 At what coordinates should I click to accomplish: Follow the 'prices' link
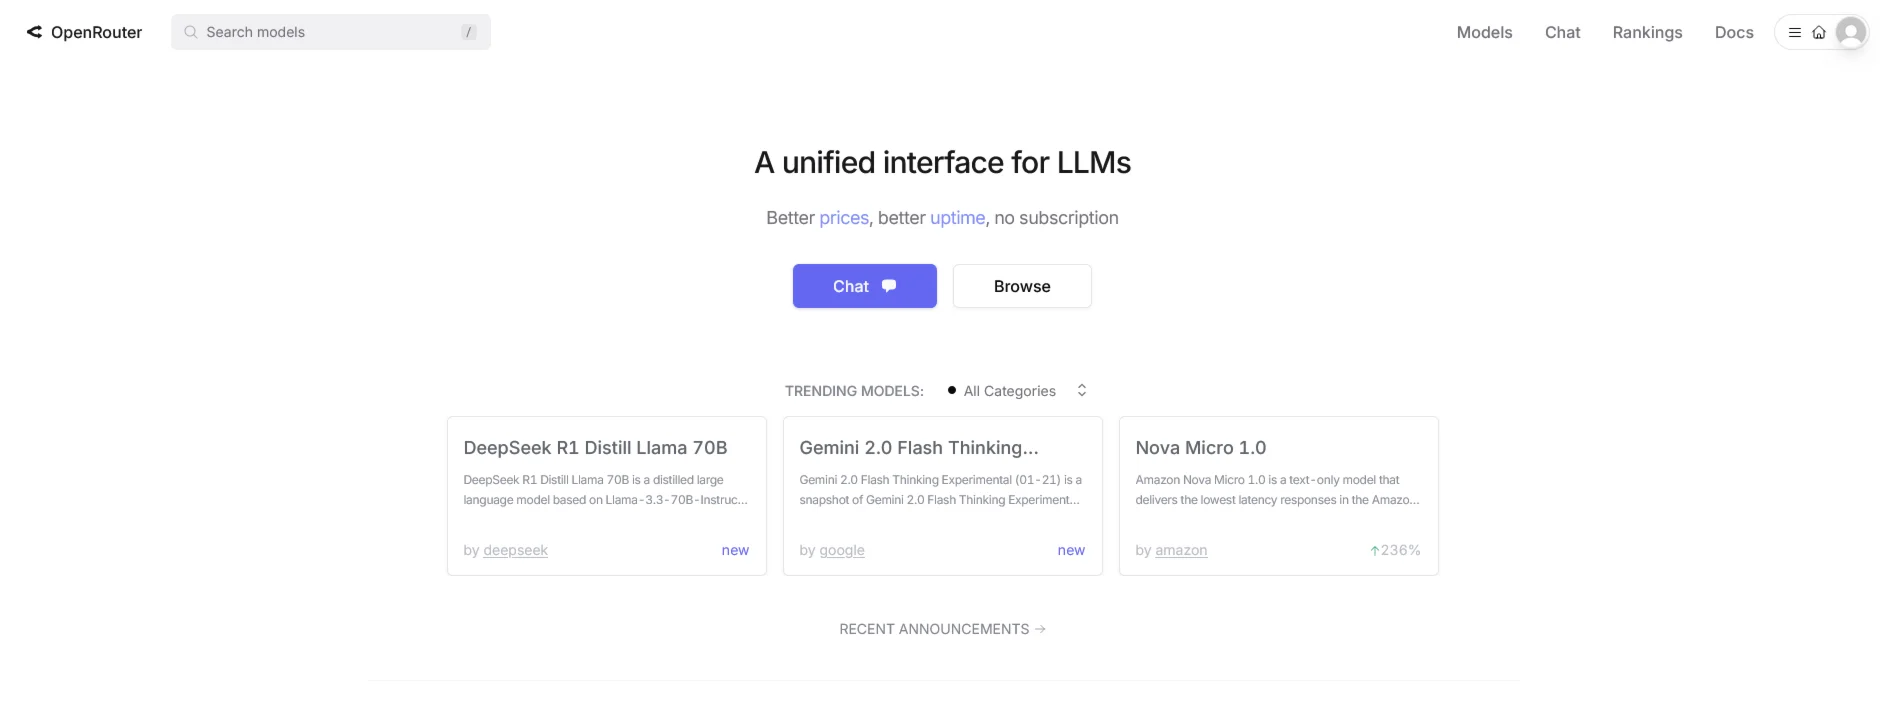point(844,218)
